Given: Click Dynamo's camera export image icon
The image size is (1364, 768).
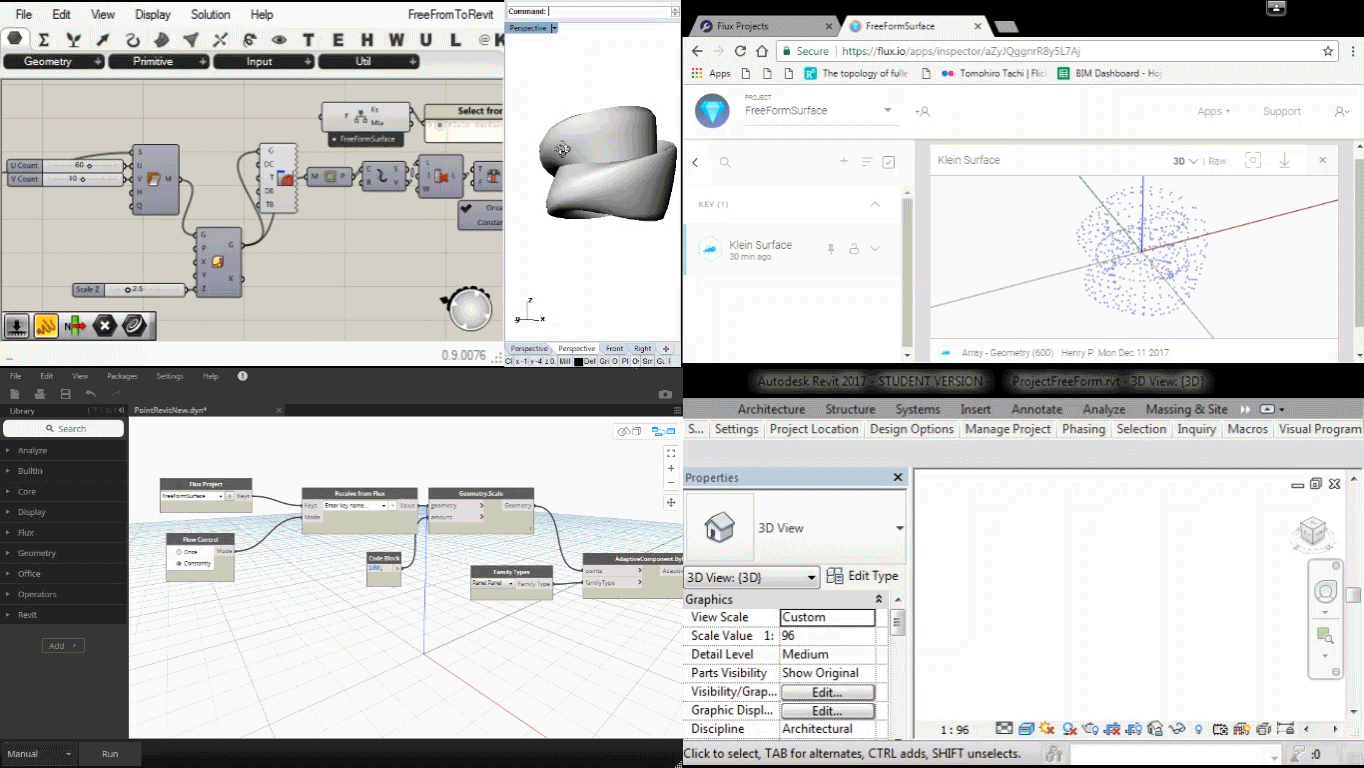Looking at the screenshot, I should (x=665, y=394).
